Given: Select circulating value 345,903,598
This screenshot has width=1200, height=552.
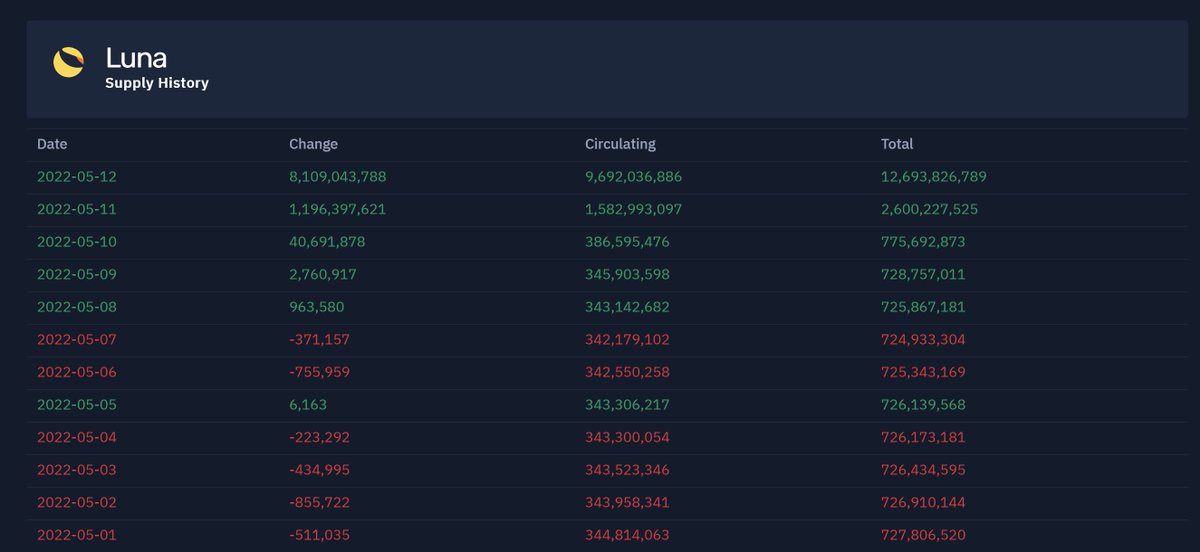Looking at the screenshot, I should [628, 274].
